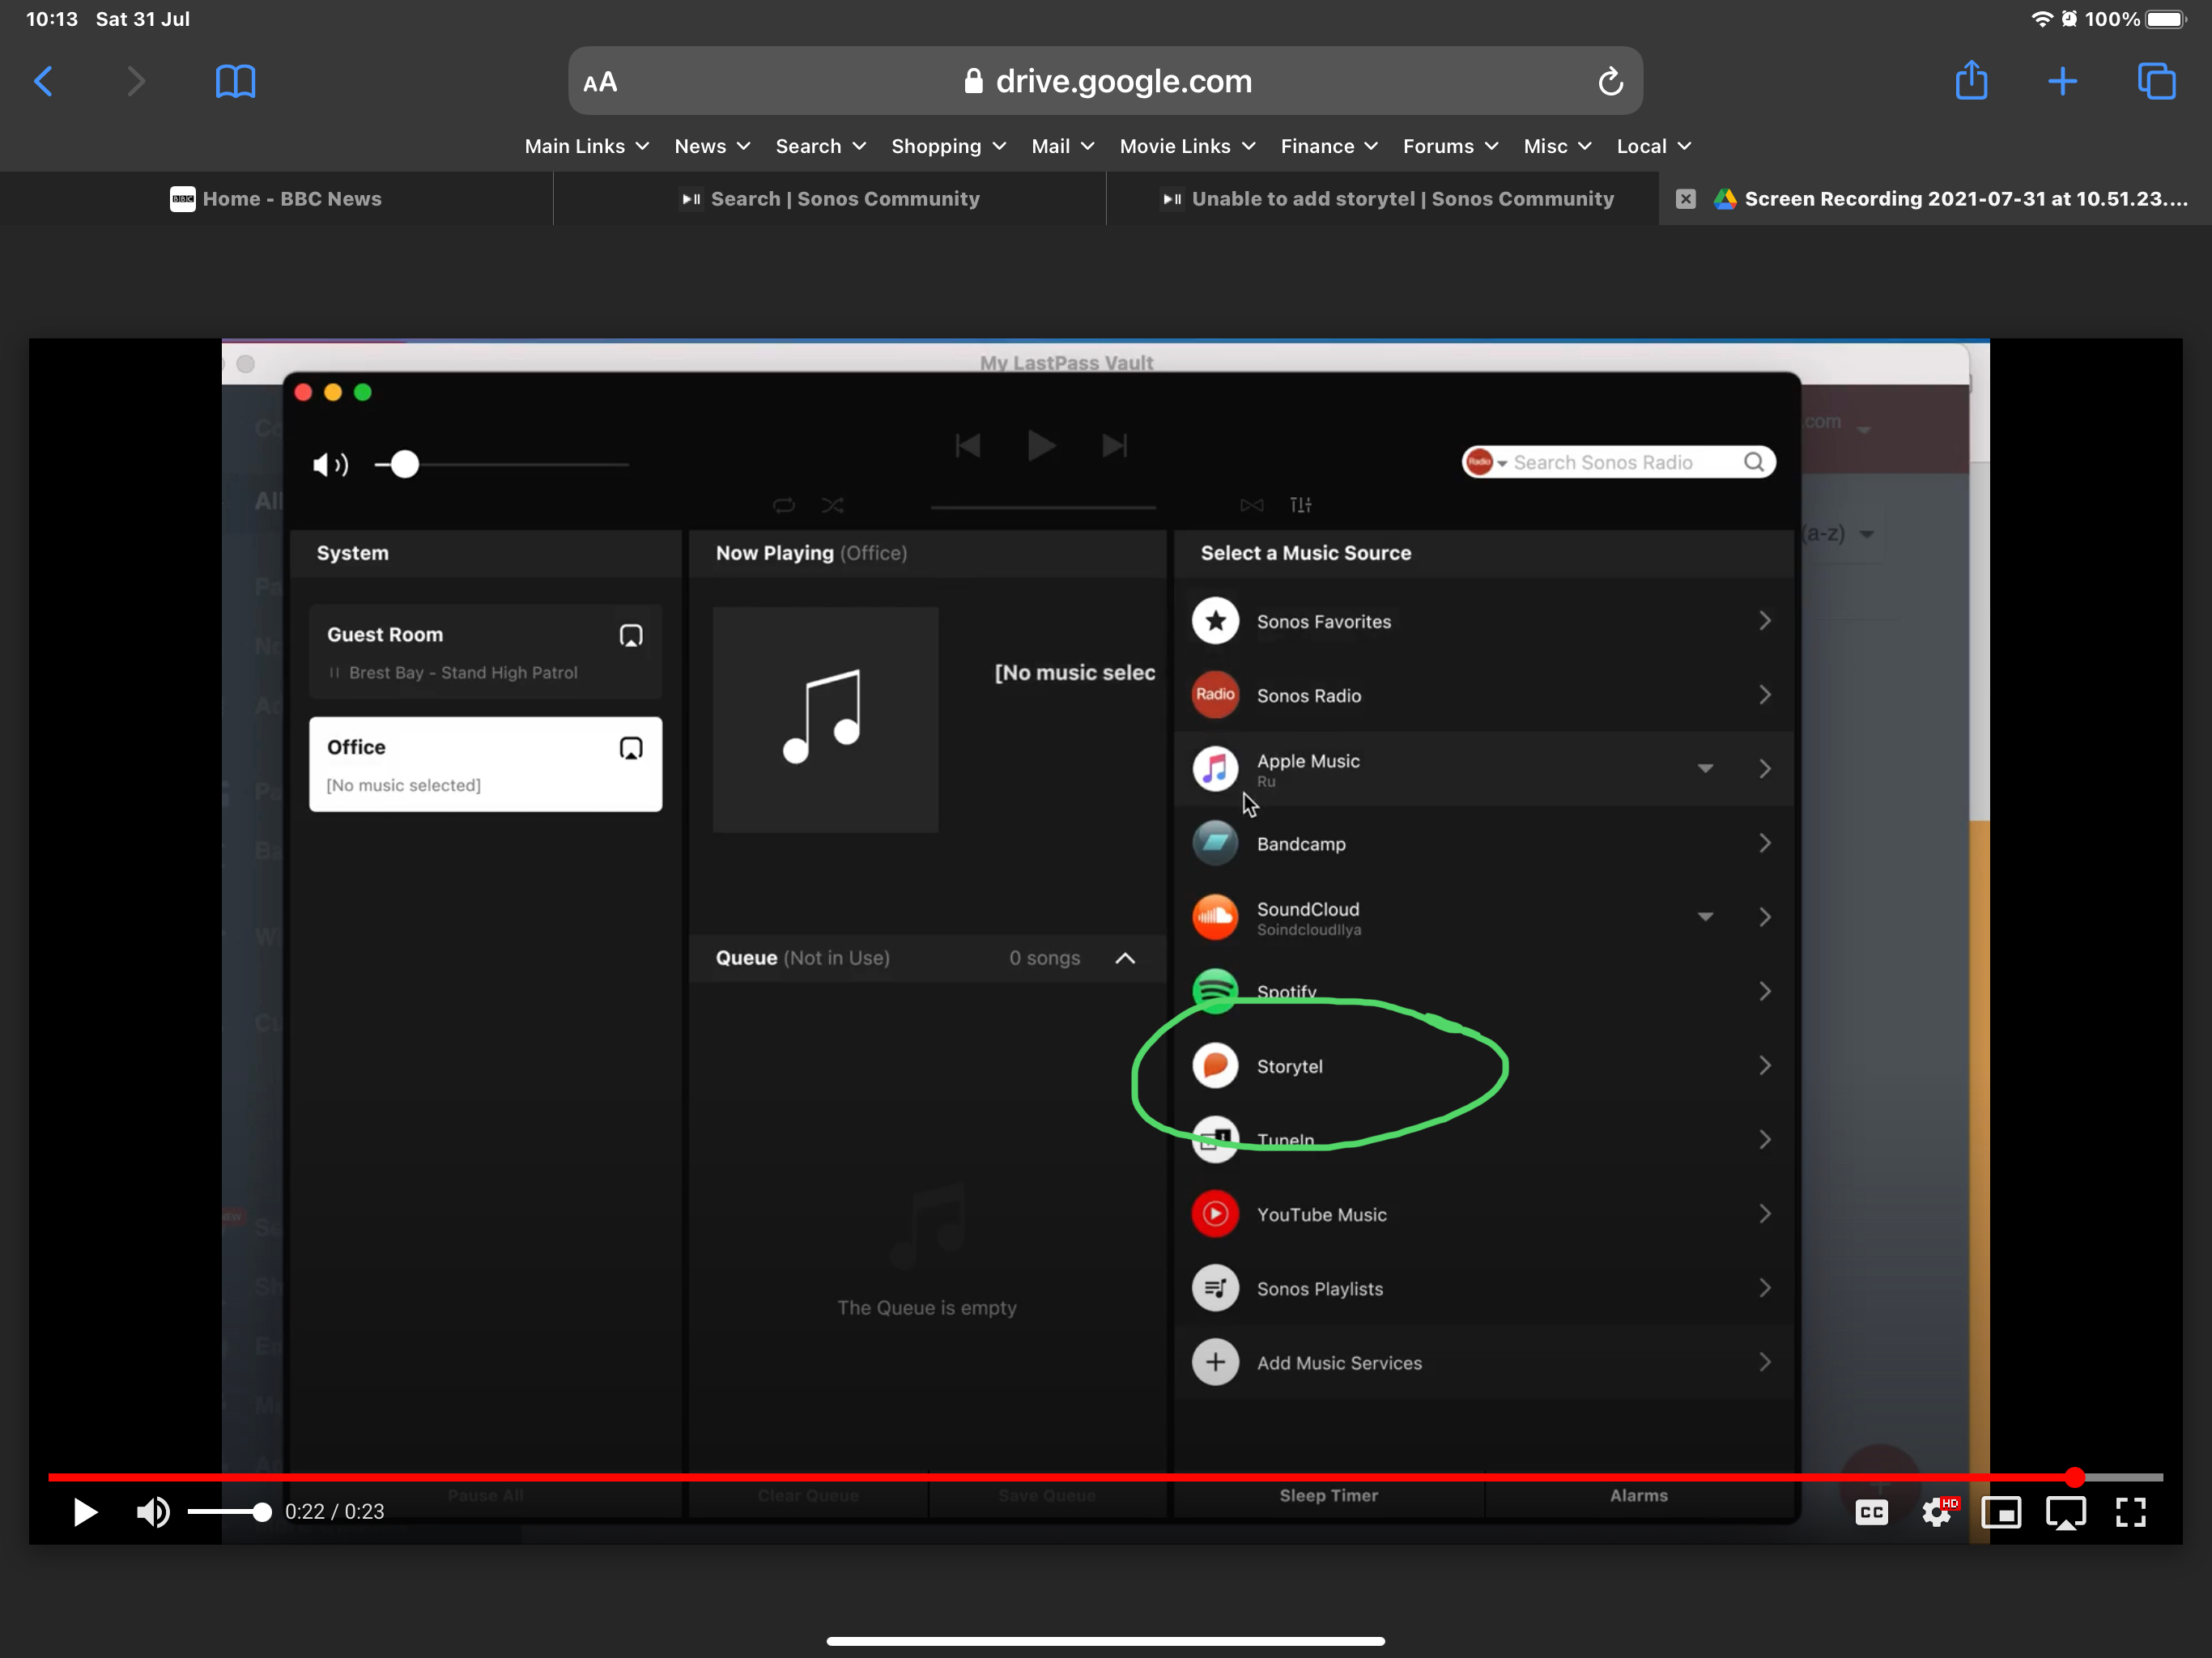Close the Screen Recording tab
The width and height of the screenshot is (2212, 1658).
tap(1685, 199)
